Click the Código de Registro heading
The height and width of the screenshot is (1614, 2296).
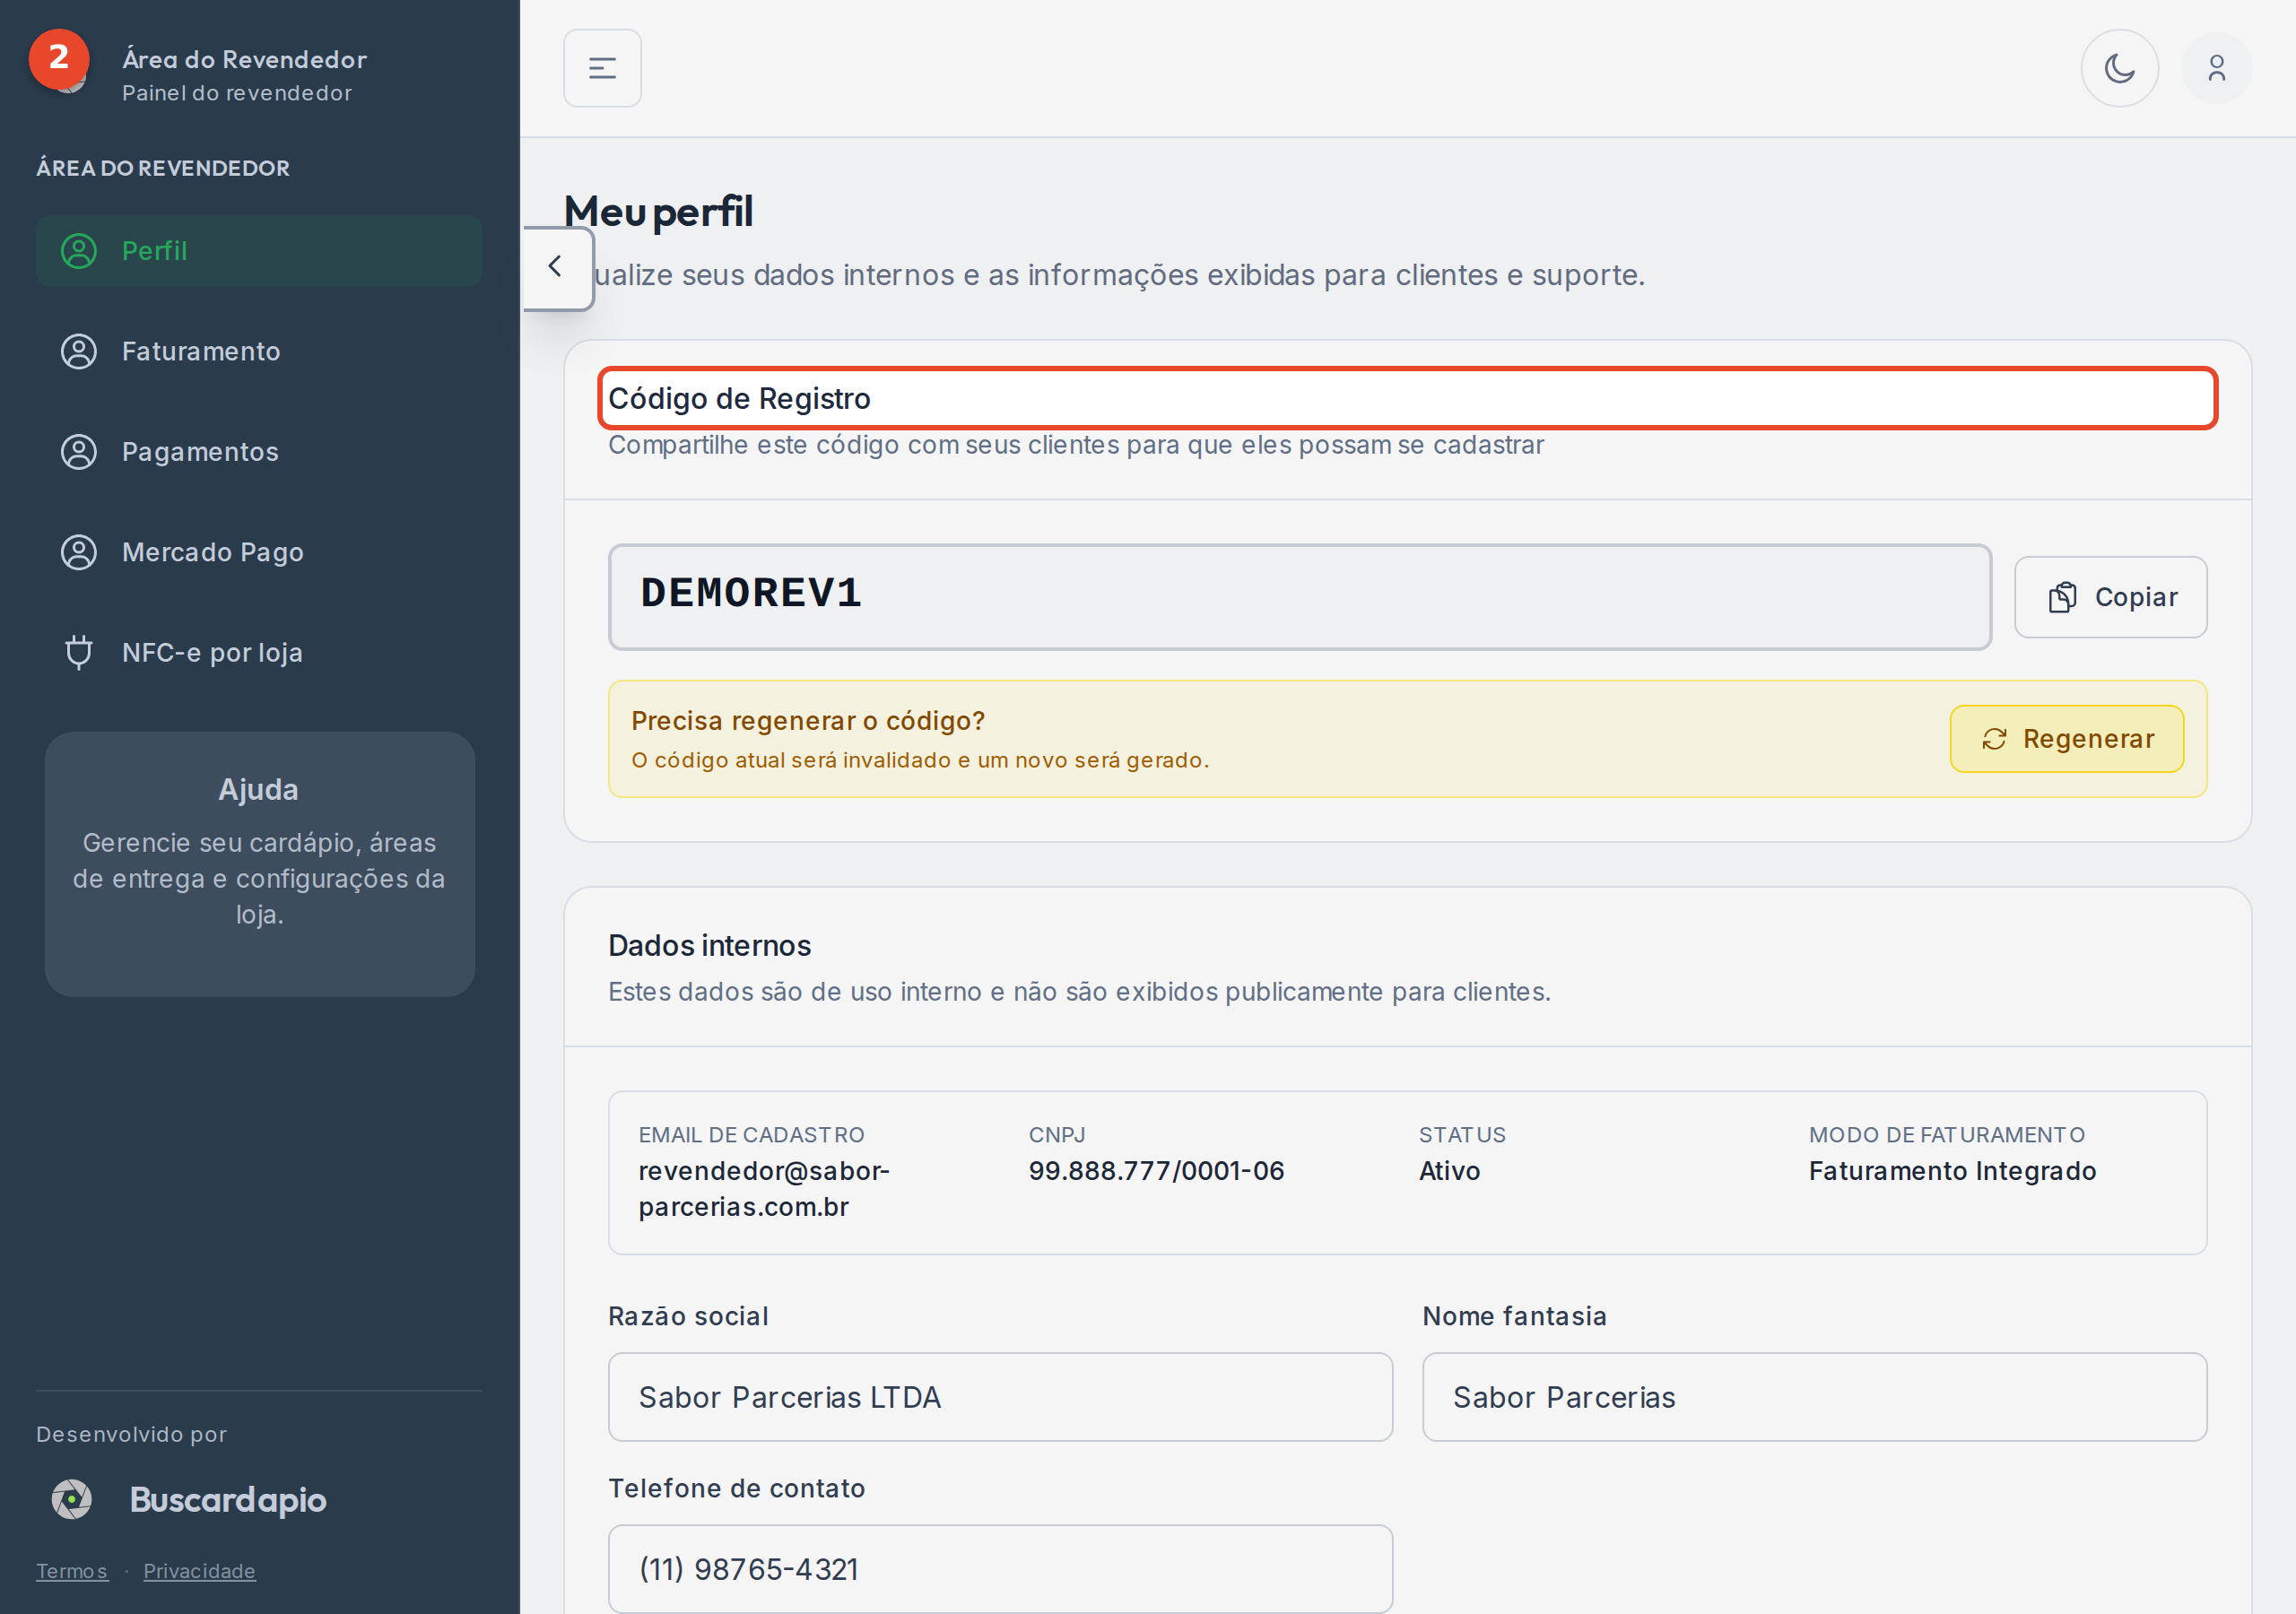point(739,398)
